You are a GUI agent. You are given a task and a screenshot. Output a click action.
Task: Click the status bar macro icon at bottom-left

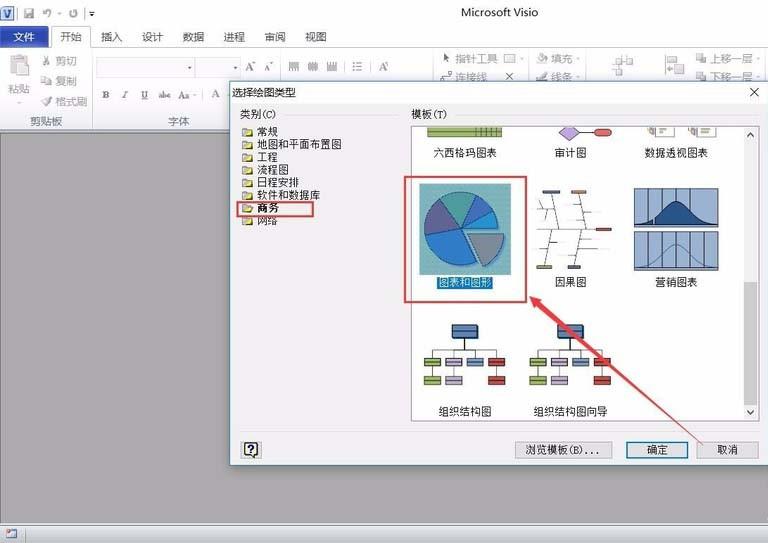(11, 534)
